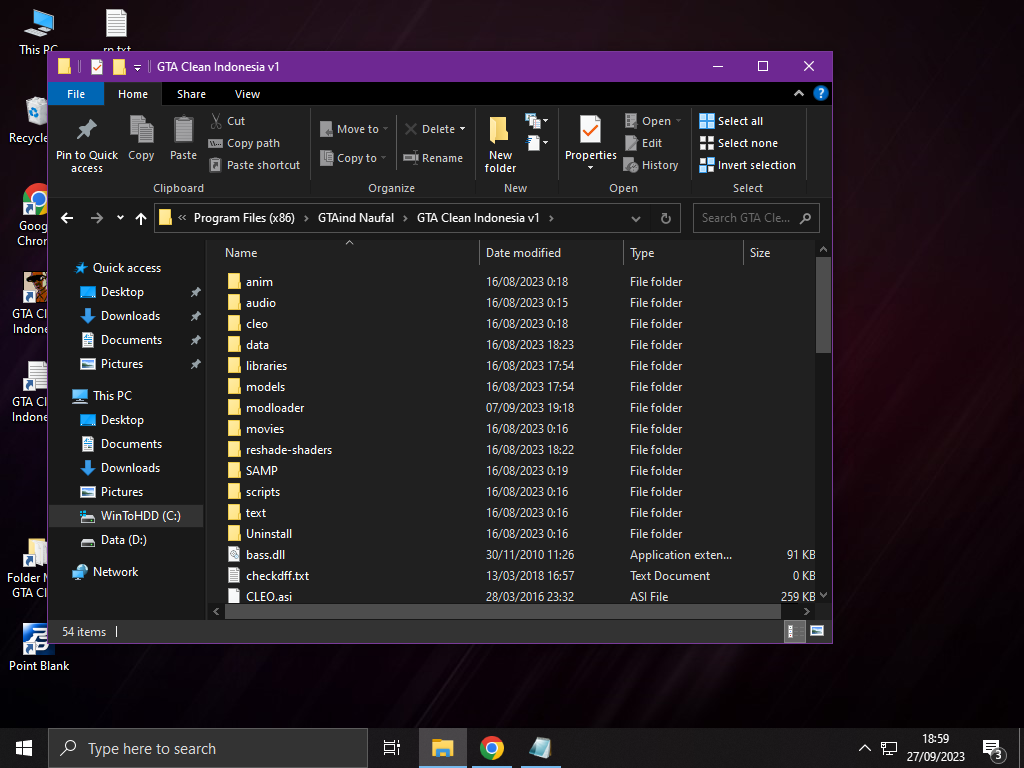The height and width of the screenshot is (768, 1024).
Task: Switch to large icons view layout
Action: pos(817,632)
